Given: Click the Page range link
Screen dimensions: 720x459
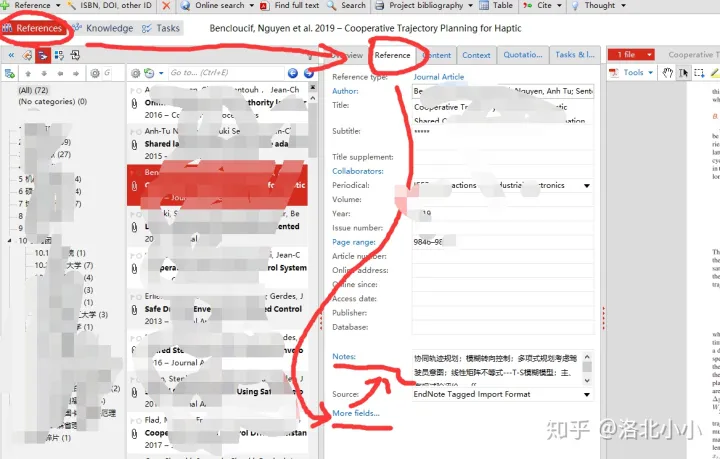Looking at the screenshot, I should coord(354,242).
